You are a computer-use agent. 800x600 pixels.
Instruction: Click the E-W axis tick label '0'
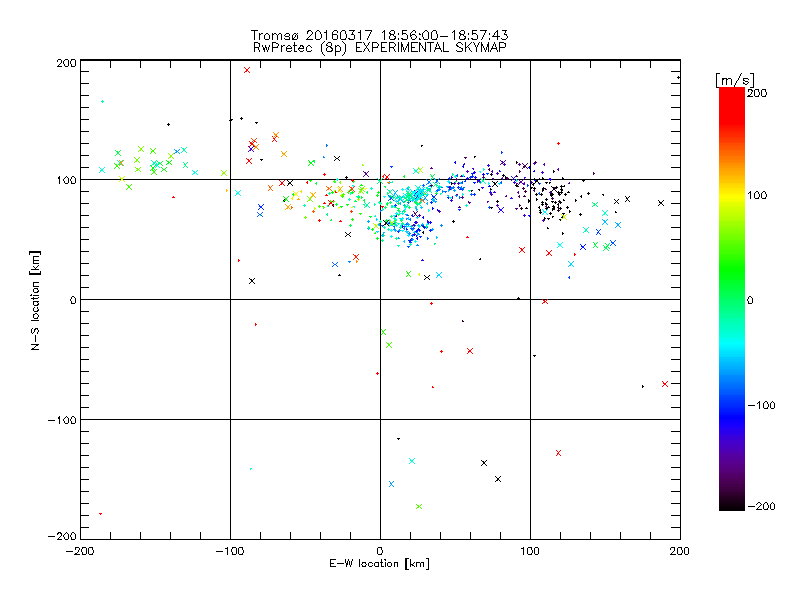(380, 551)
